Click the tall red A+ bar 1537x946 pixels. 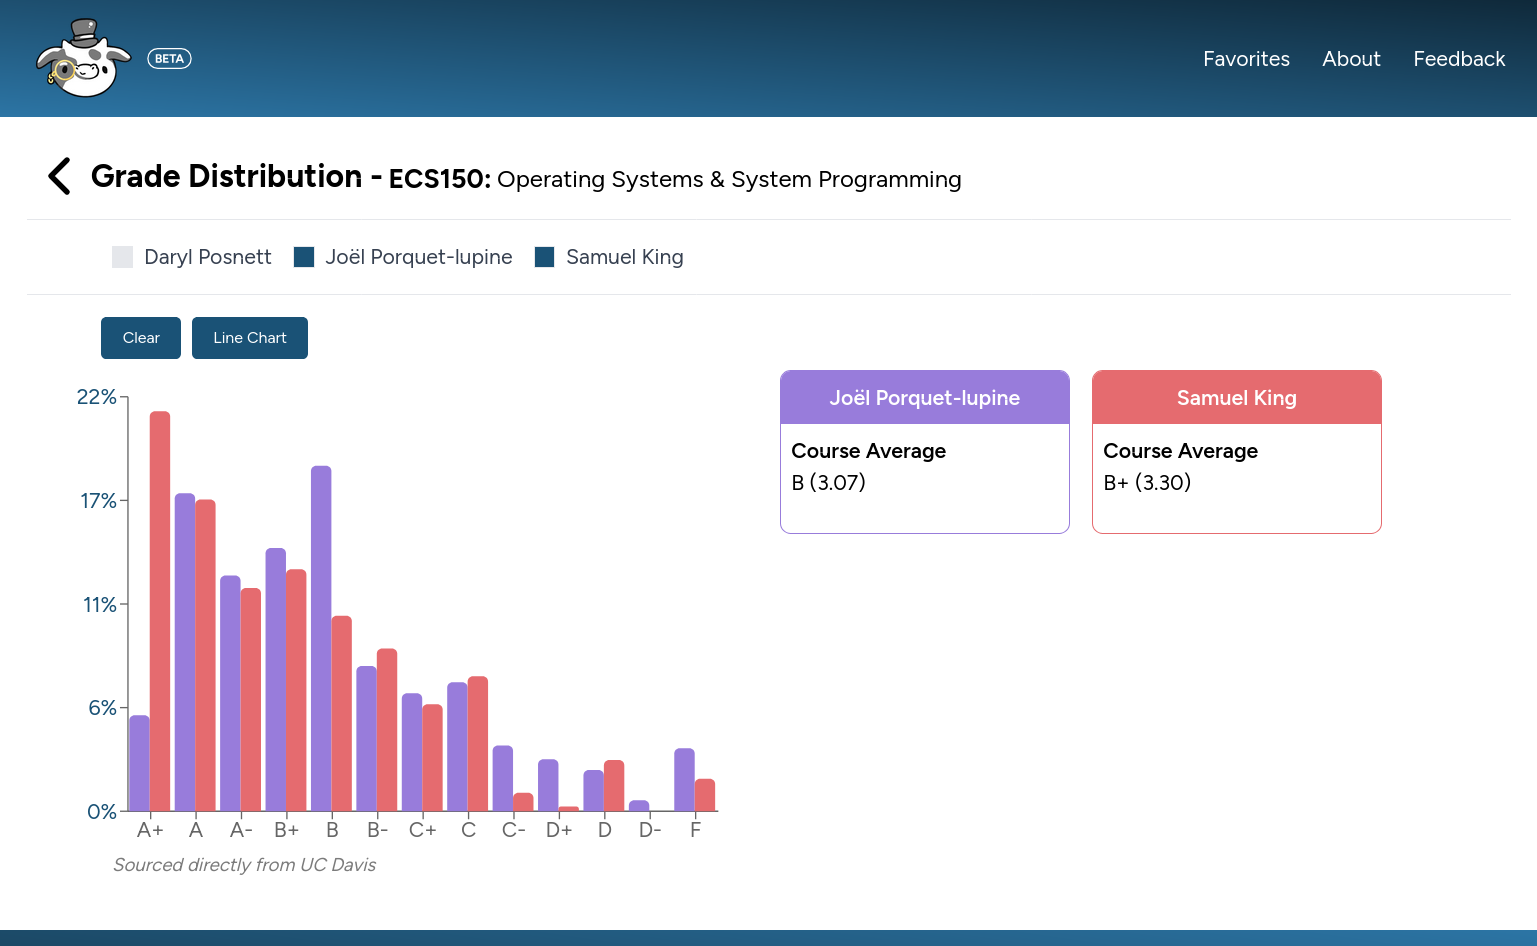pyautogui.click(x=160, y=610)
